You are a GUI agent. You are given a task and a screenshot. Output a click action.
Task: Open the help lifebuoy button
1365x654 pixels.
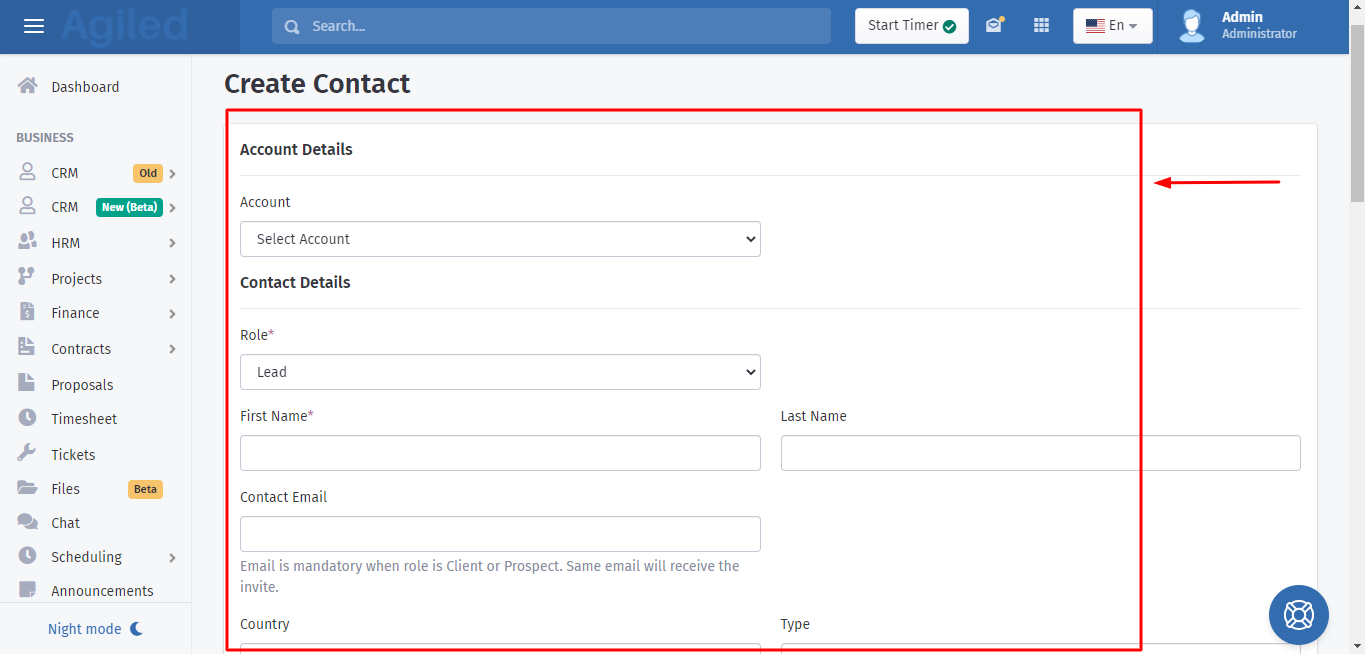(x=1298, y=614)
